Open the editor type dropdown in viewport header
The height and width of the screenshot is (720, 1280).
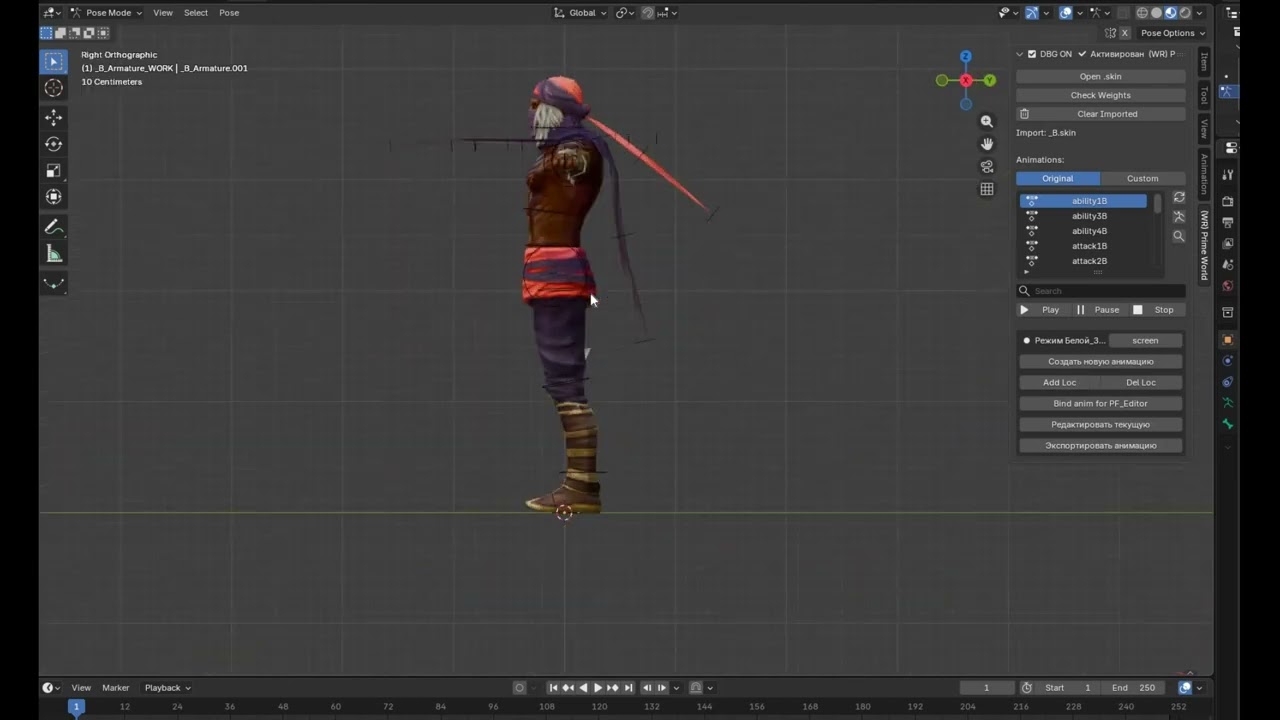pyautogui.click(x=52, y=13)
